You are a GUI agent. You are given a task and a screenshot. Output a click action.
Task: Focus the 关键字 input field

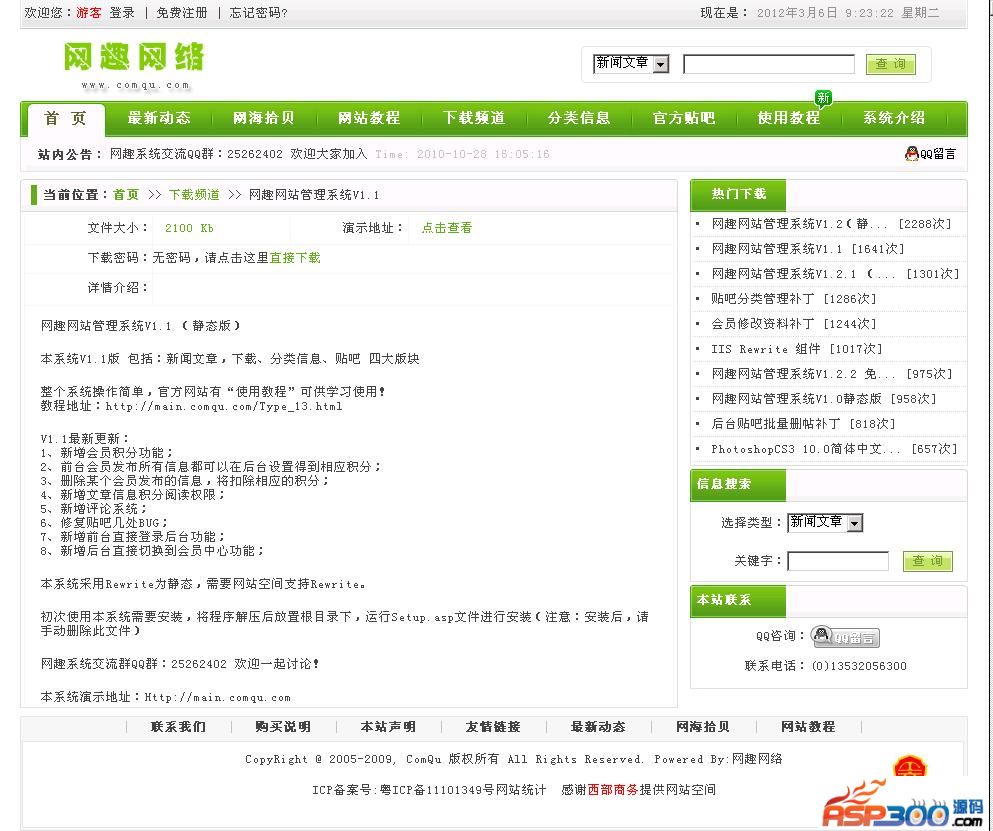point(838,561)
